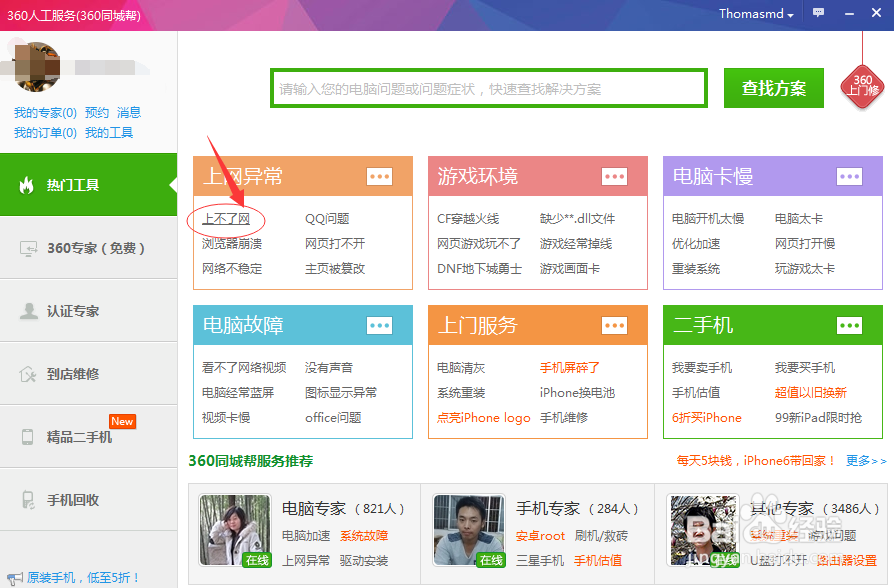The width and height of the screenshot is (894, 588).
Task: Open more options for 游戏环境 category
Action: [x=614, y=176]
